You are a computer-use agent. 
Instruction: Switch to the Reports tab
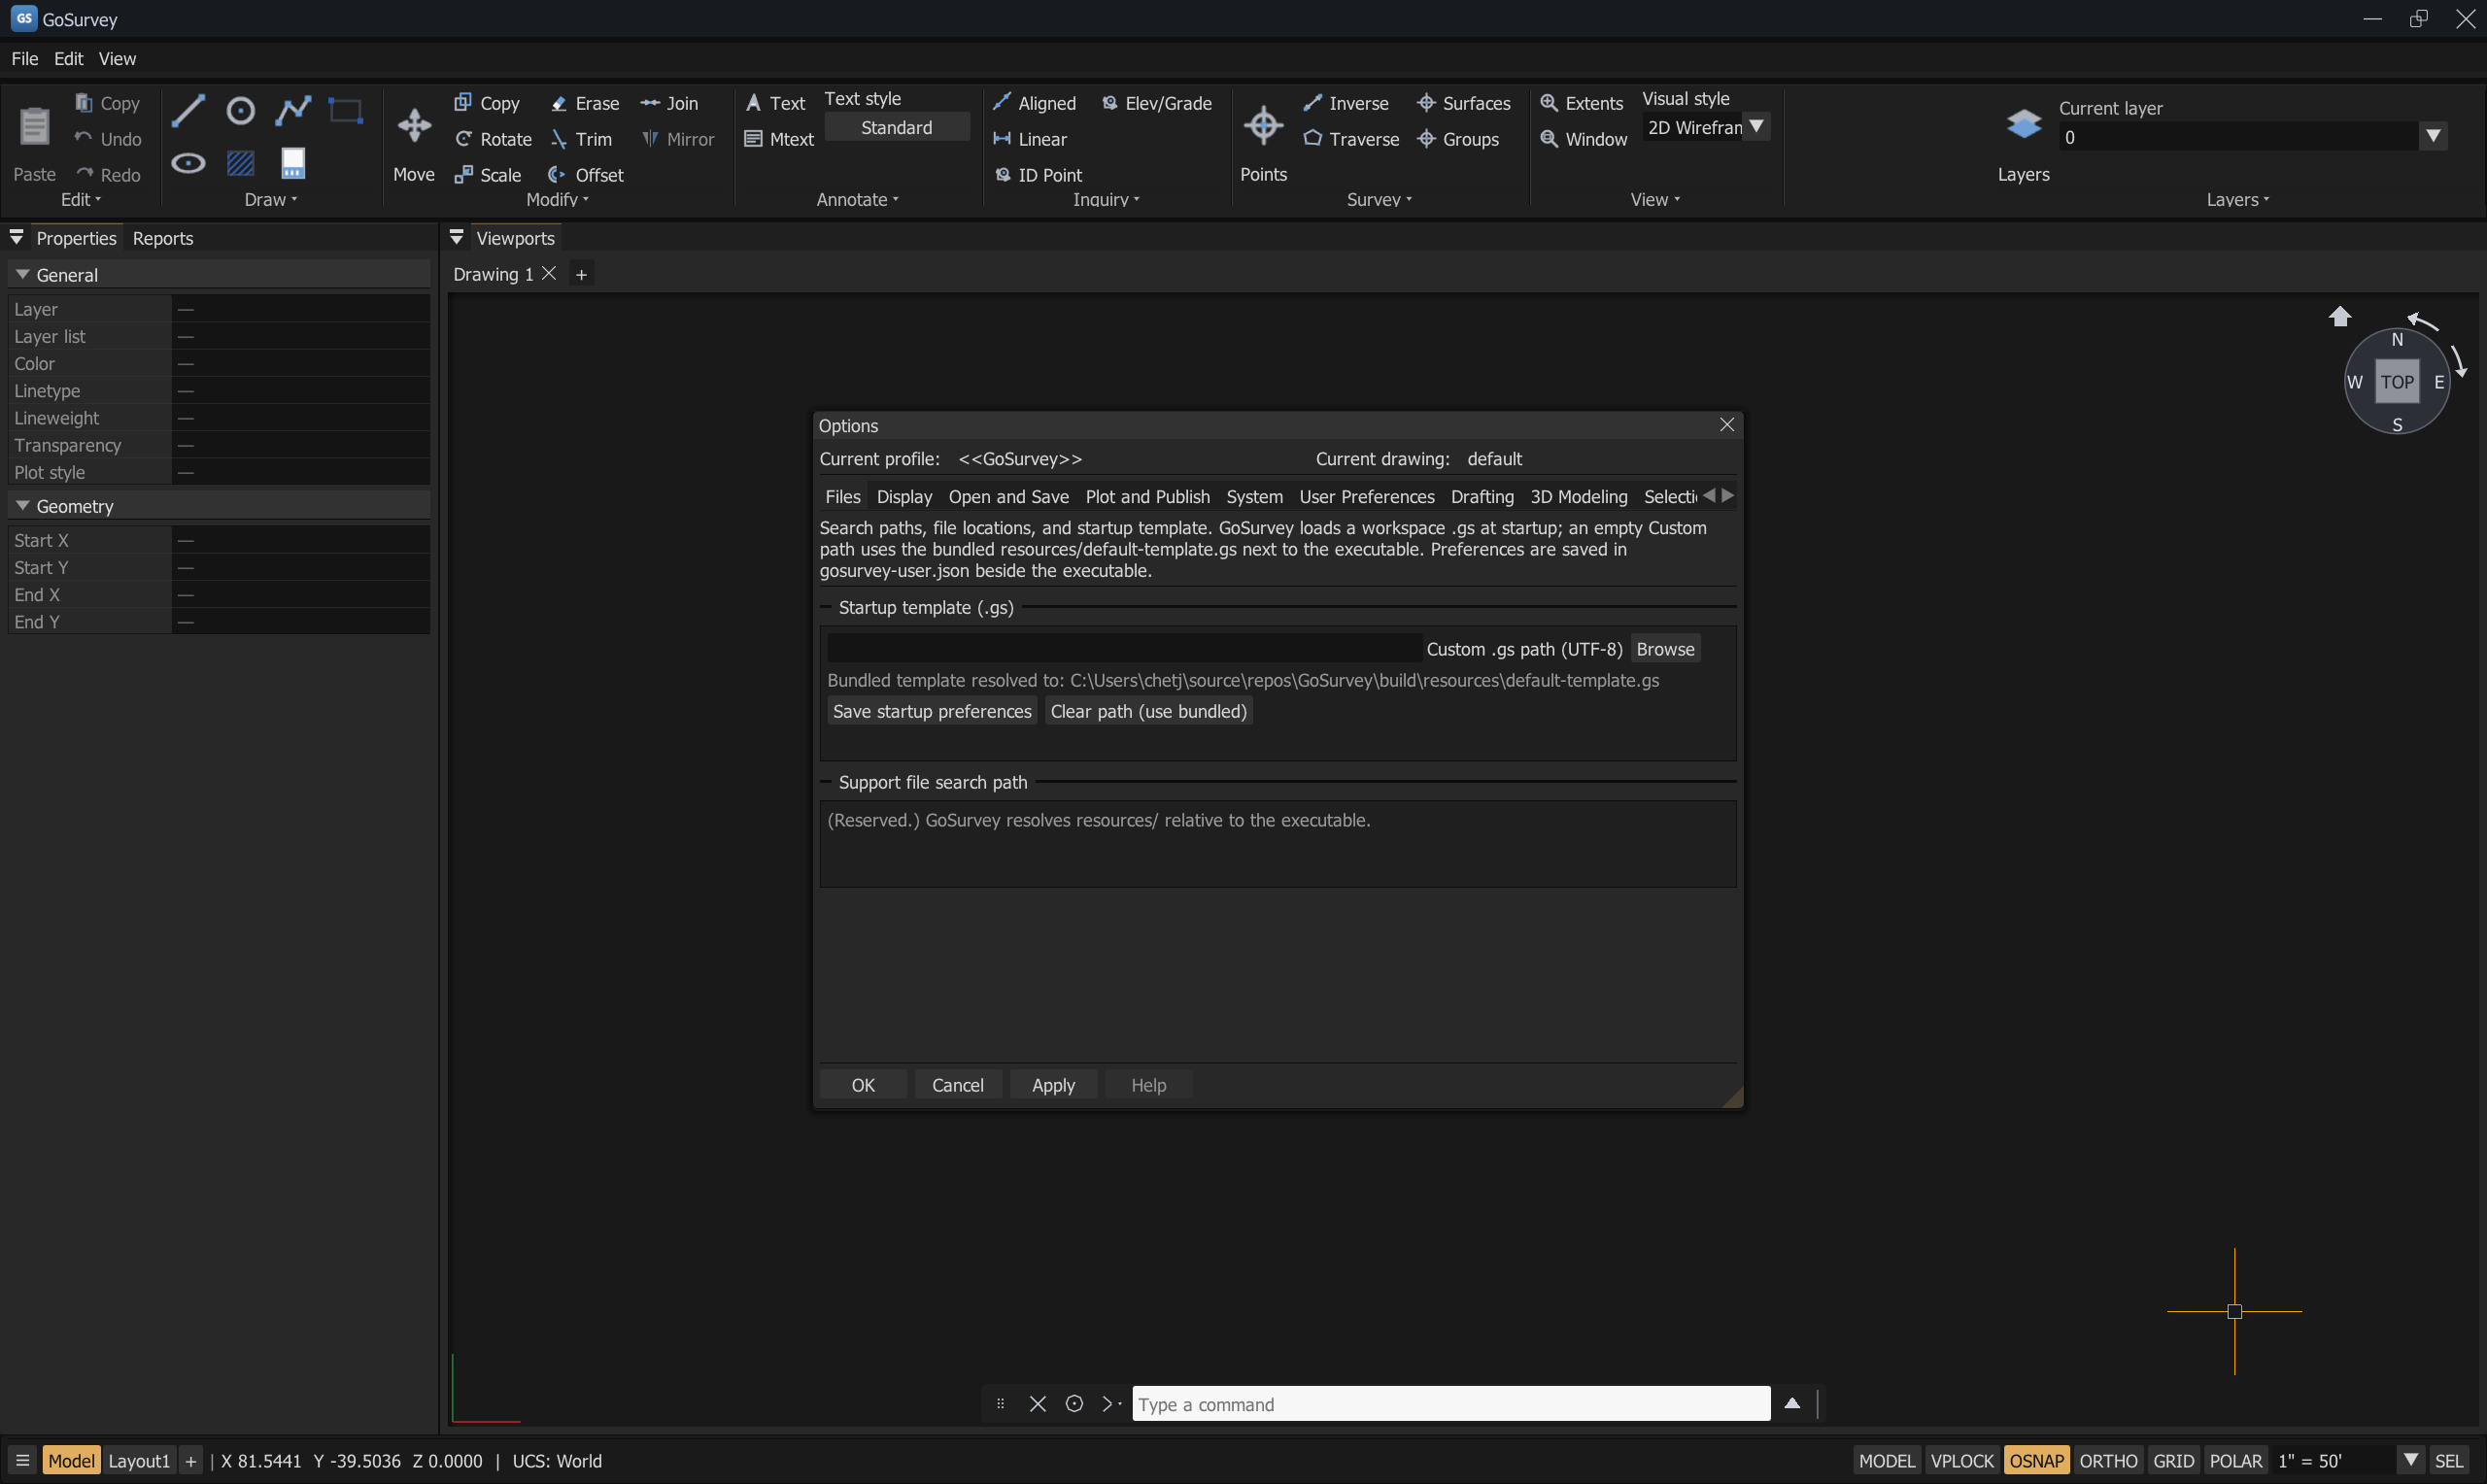(163, 238)
